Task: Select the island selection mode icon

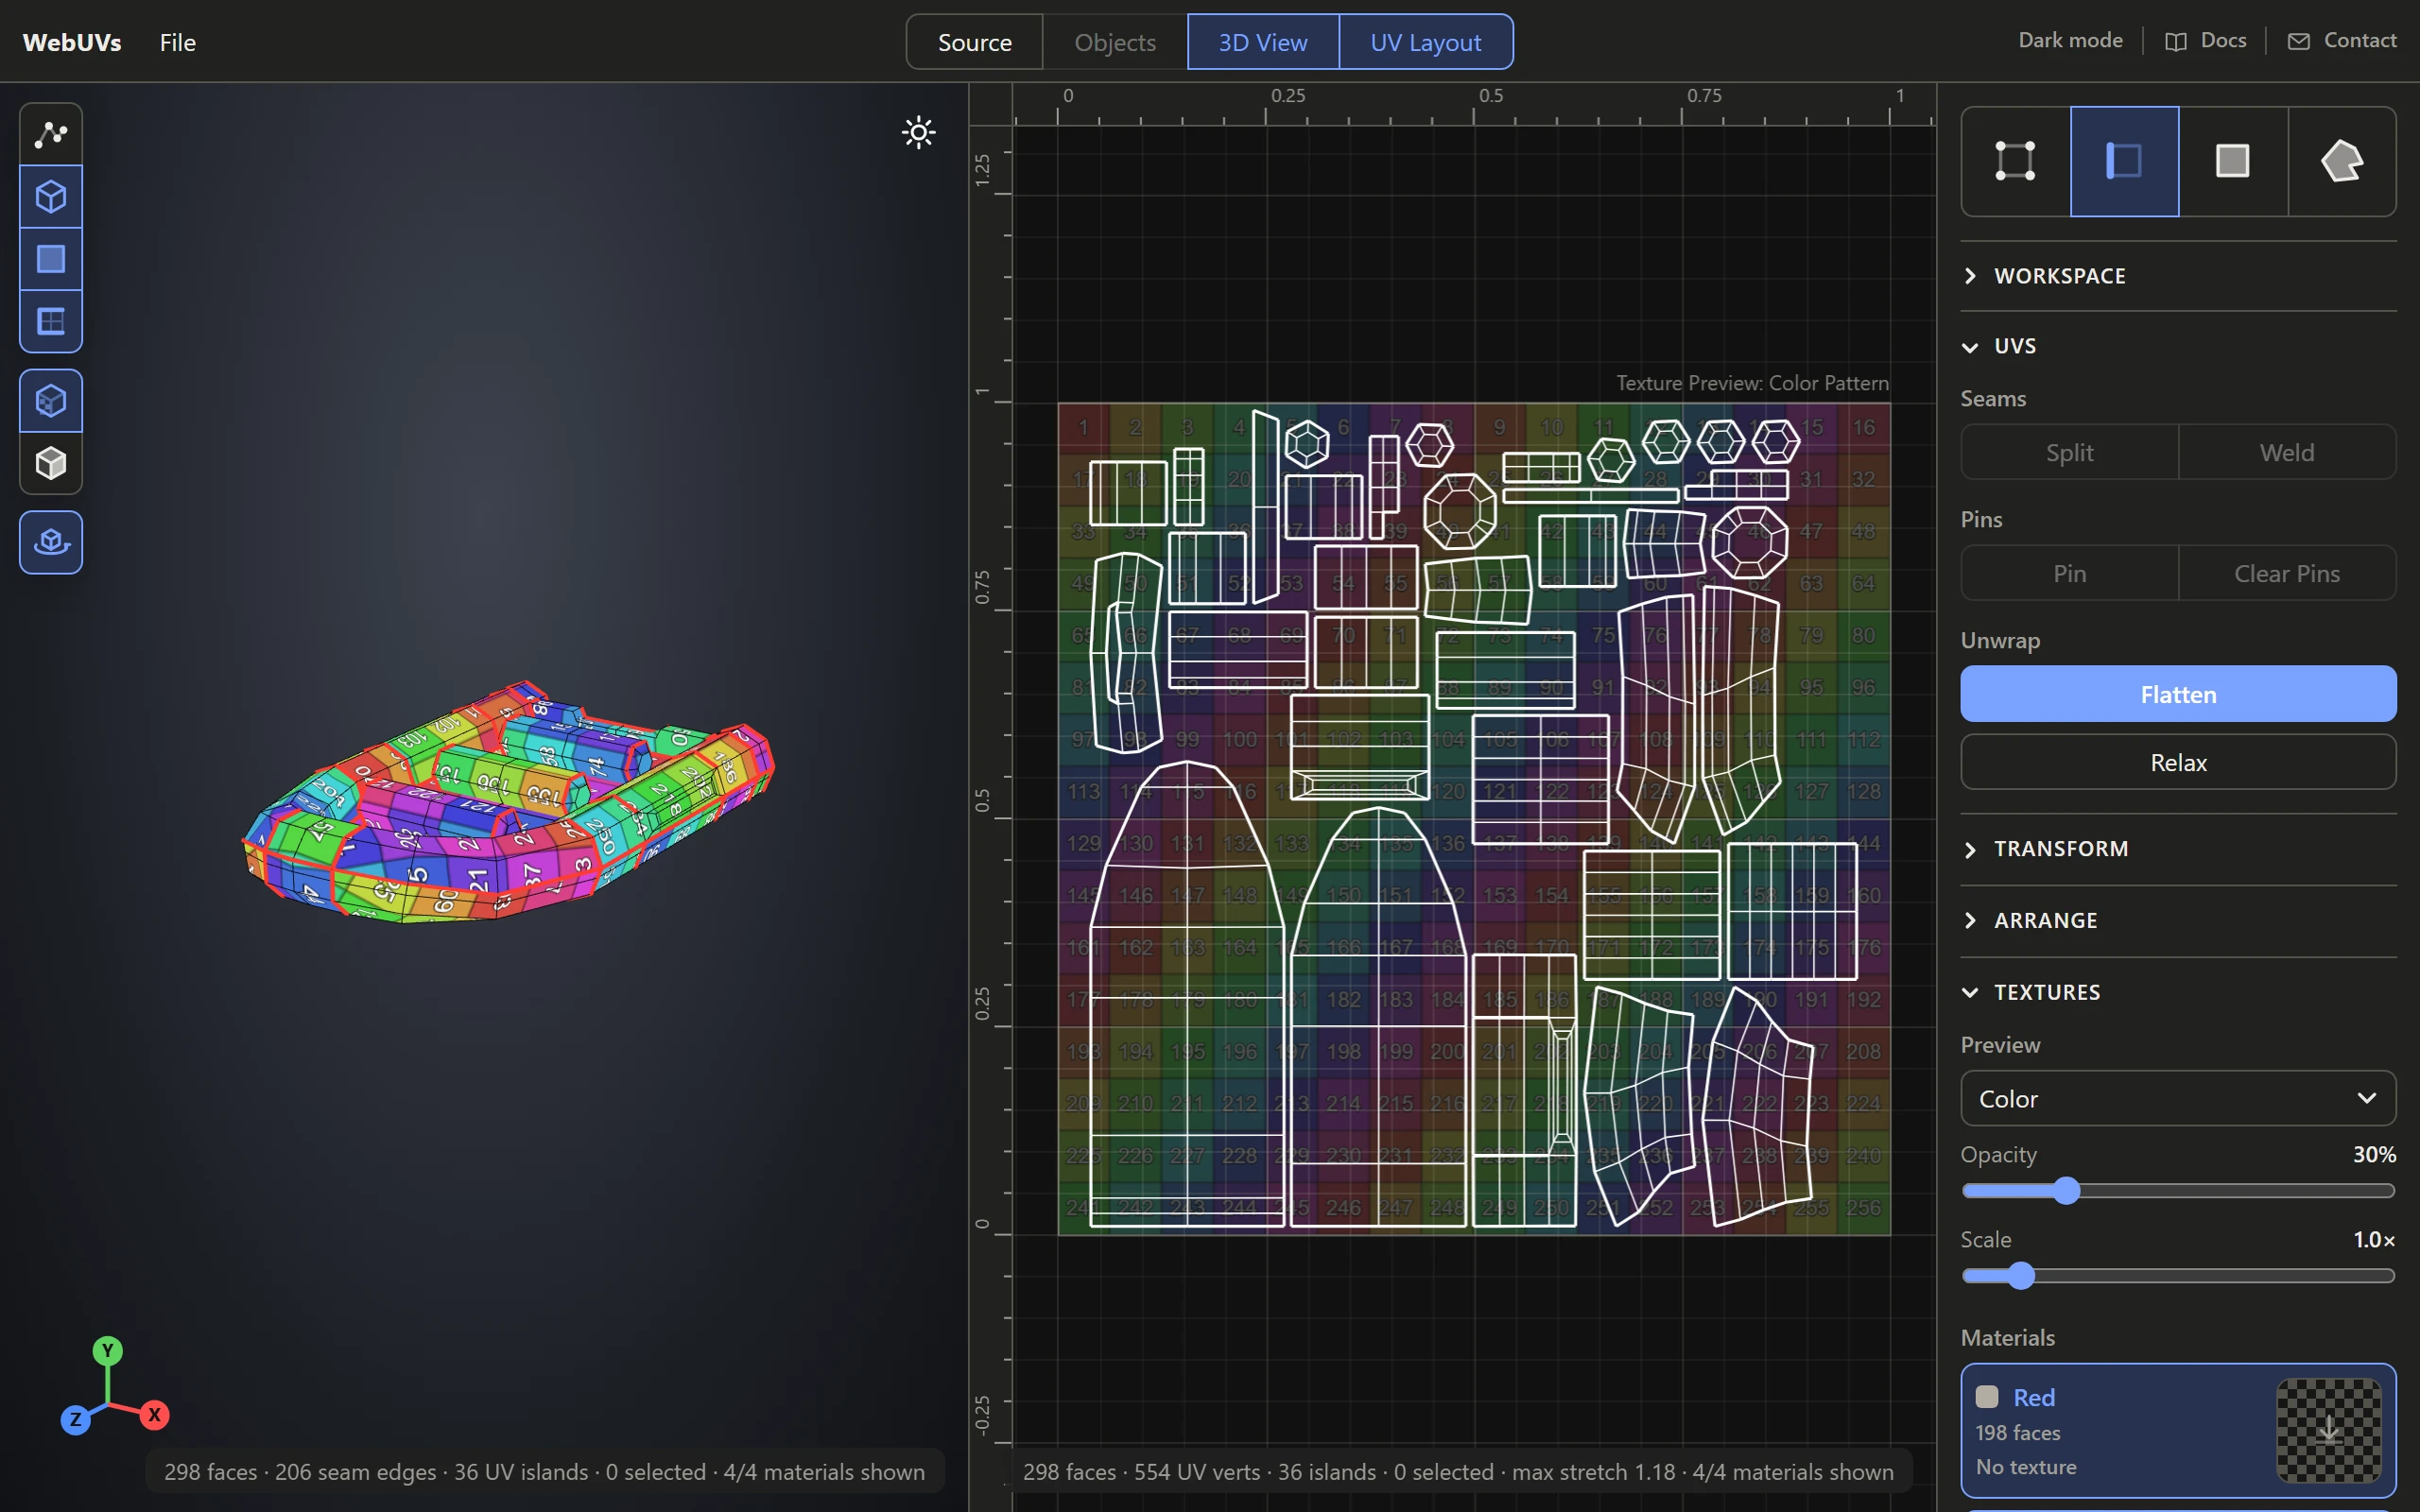Action: pos(2342,161)
